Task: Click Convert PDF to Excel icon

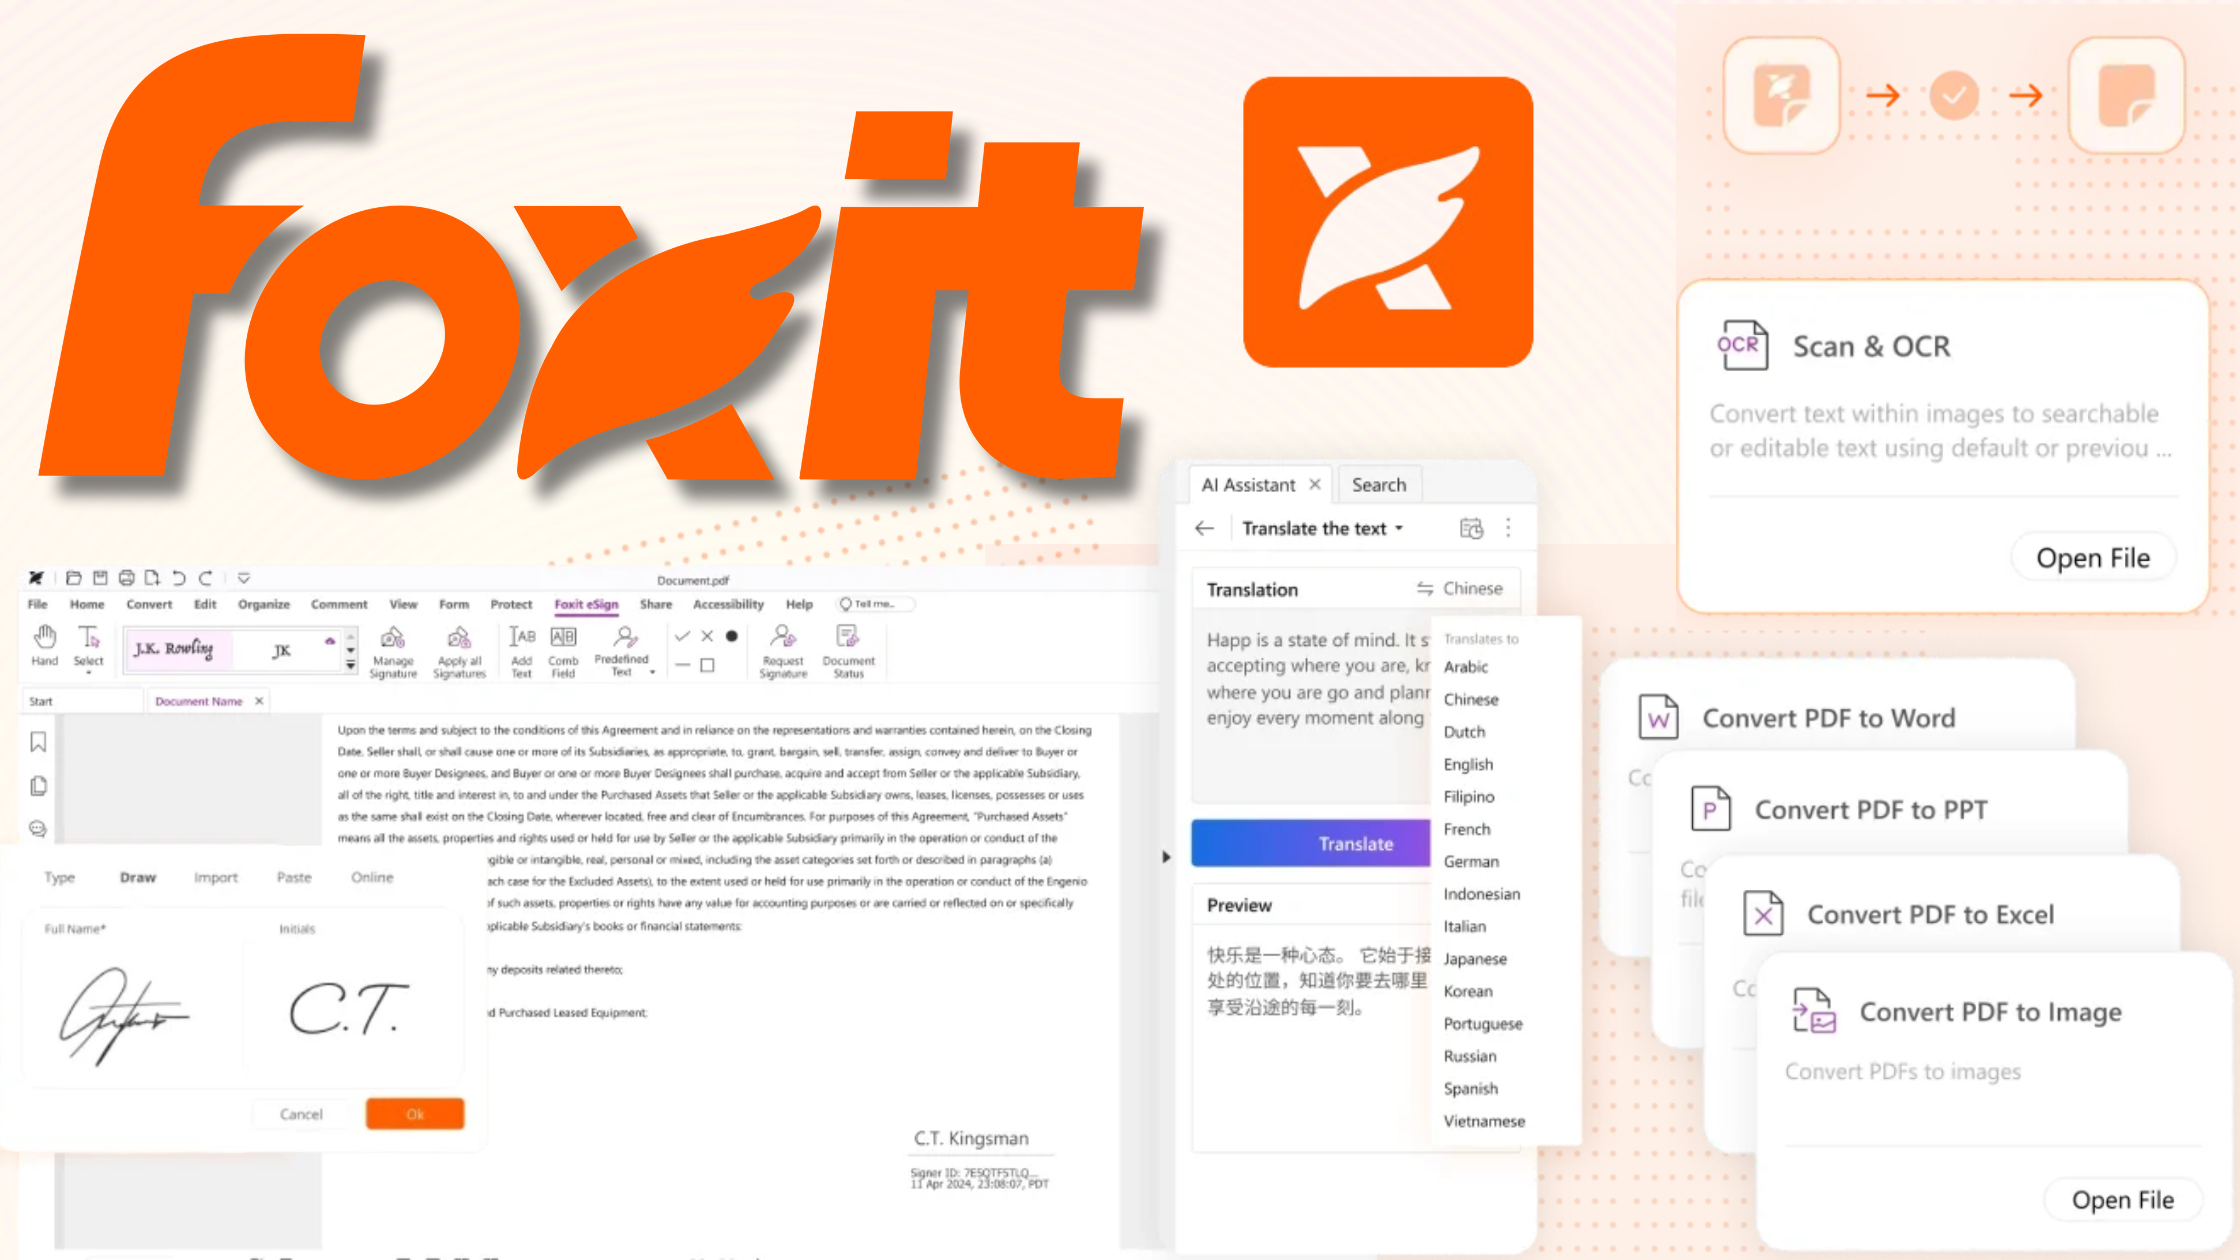Action: pos(1760,911)
